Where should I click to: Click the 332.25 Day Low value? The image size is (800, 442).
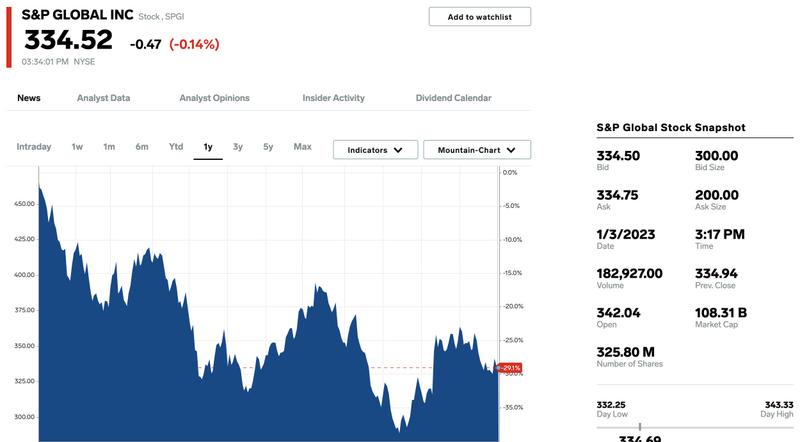click(611, 405)
